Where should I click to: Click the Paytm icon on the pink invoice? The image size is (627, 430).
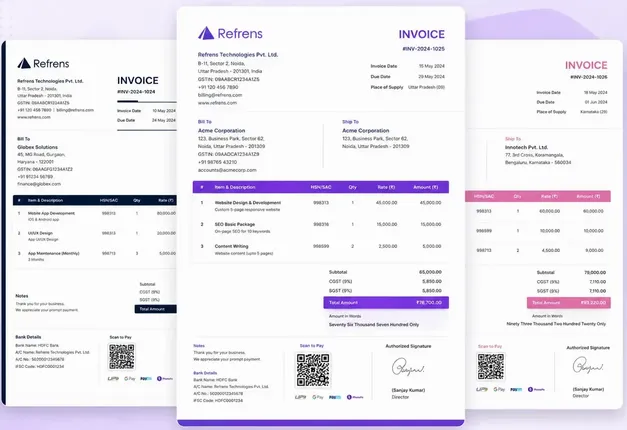[516, 389]
